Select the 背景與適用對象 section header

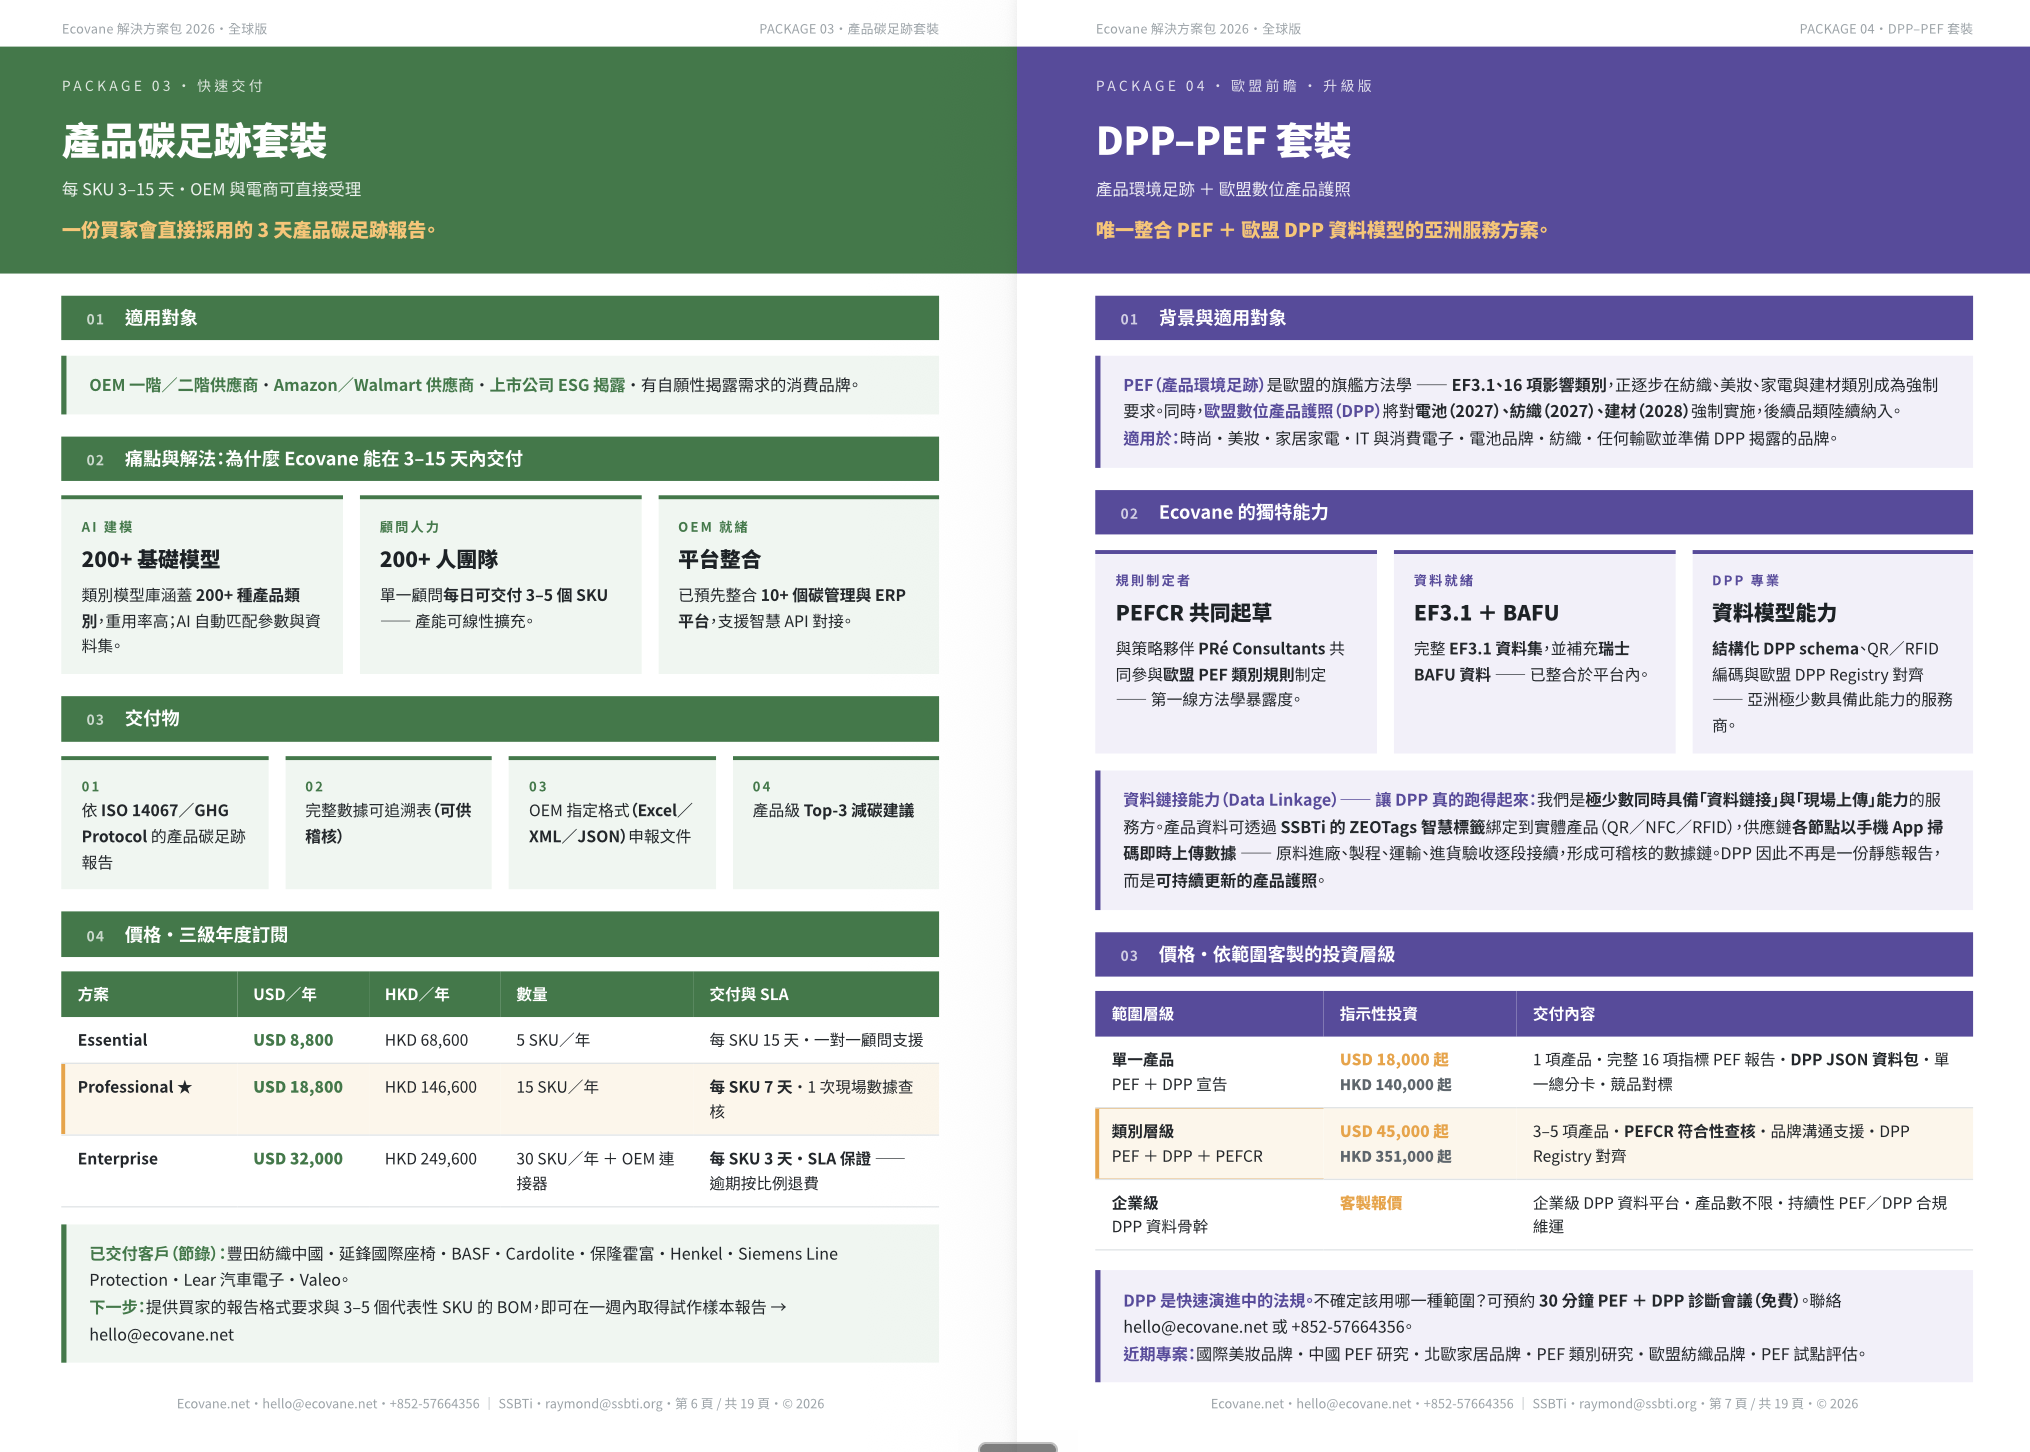1534,318
